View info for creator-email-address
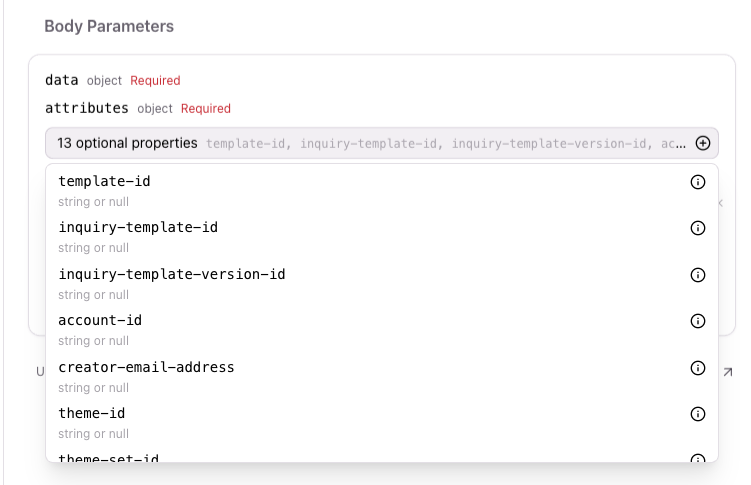Viewport: 751px width, 485px height. [x=698, y=368]
